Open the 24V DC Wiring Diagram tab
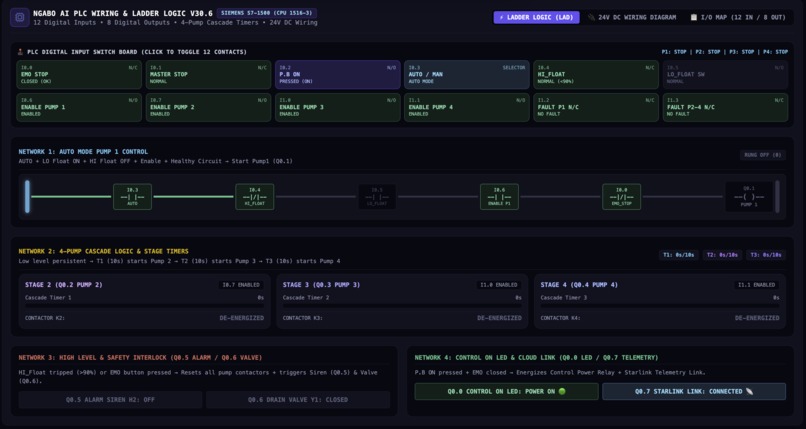 pos(632,17)
